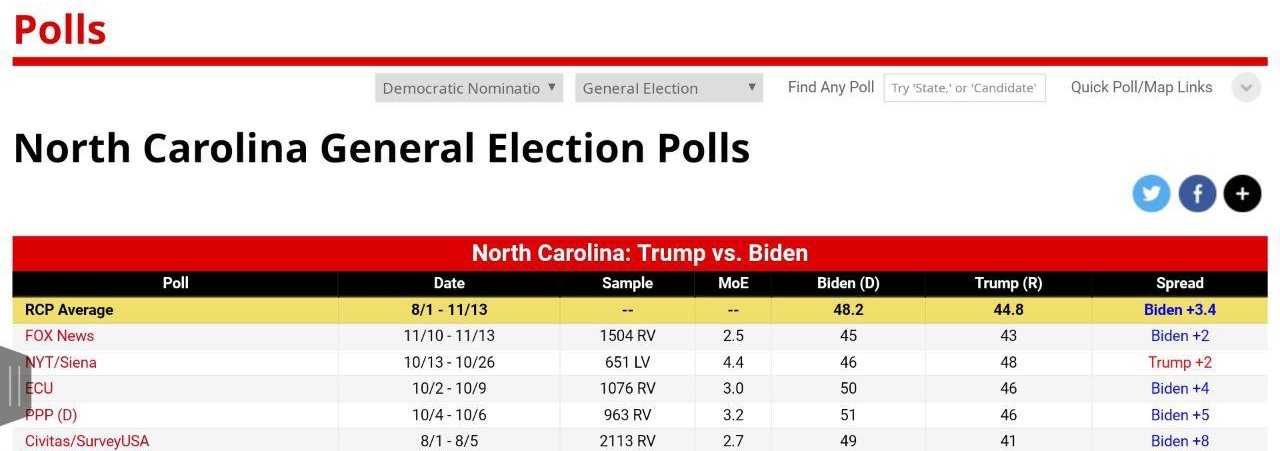The width and height of the screenshot is (1280, 451).
Task: Expand the Quick Poll/Map Links chevron
Action: coord(1246,88)
